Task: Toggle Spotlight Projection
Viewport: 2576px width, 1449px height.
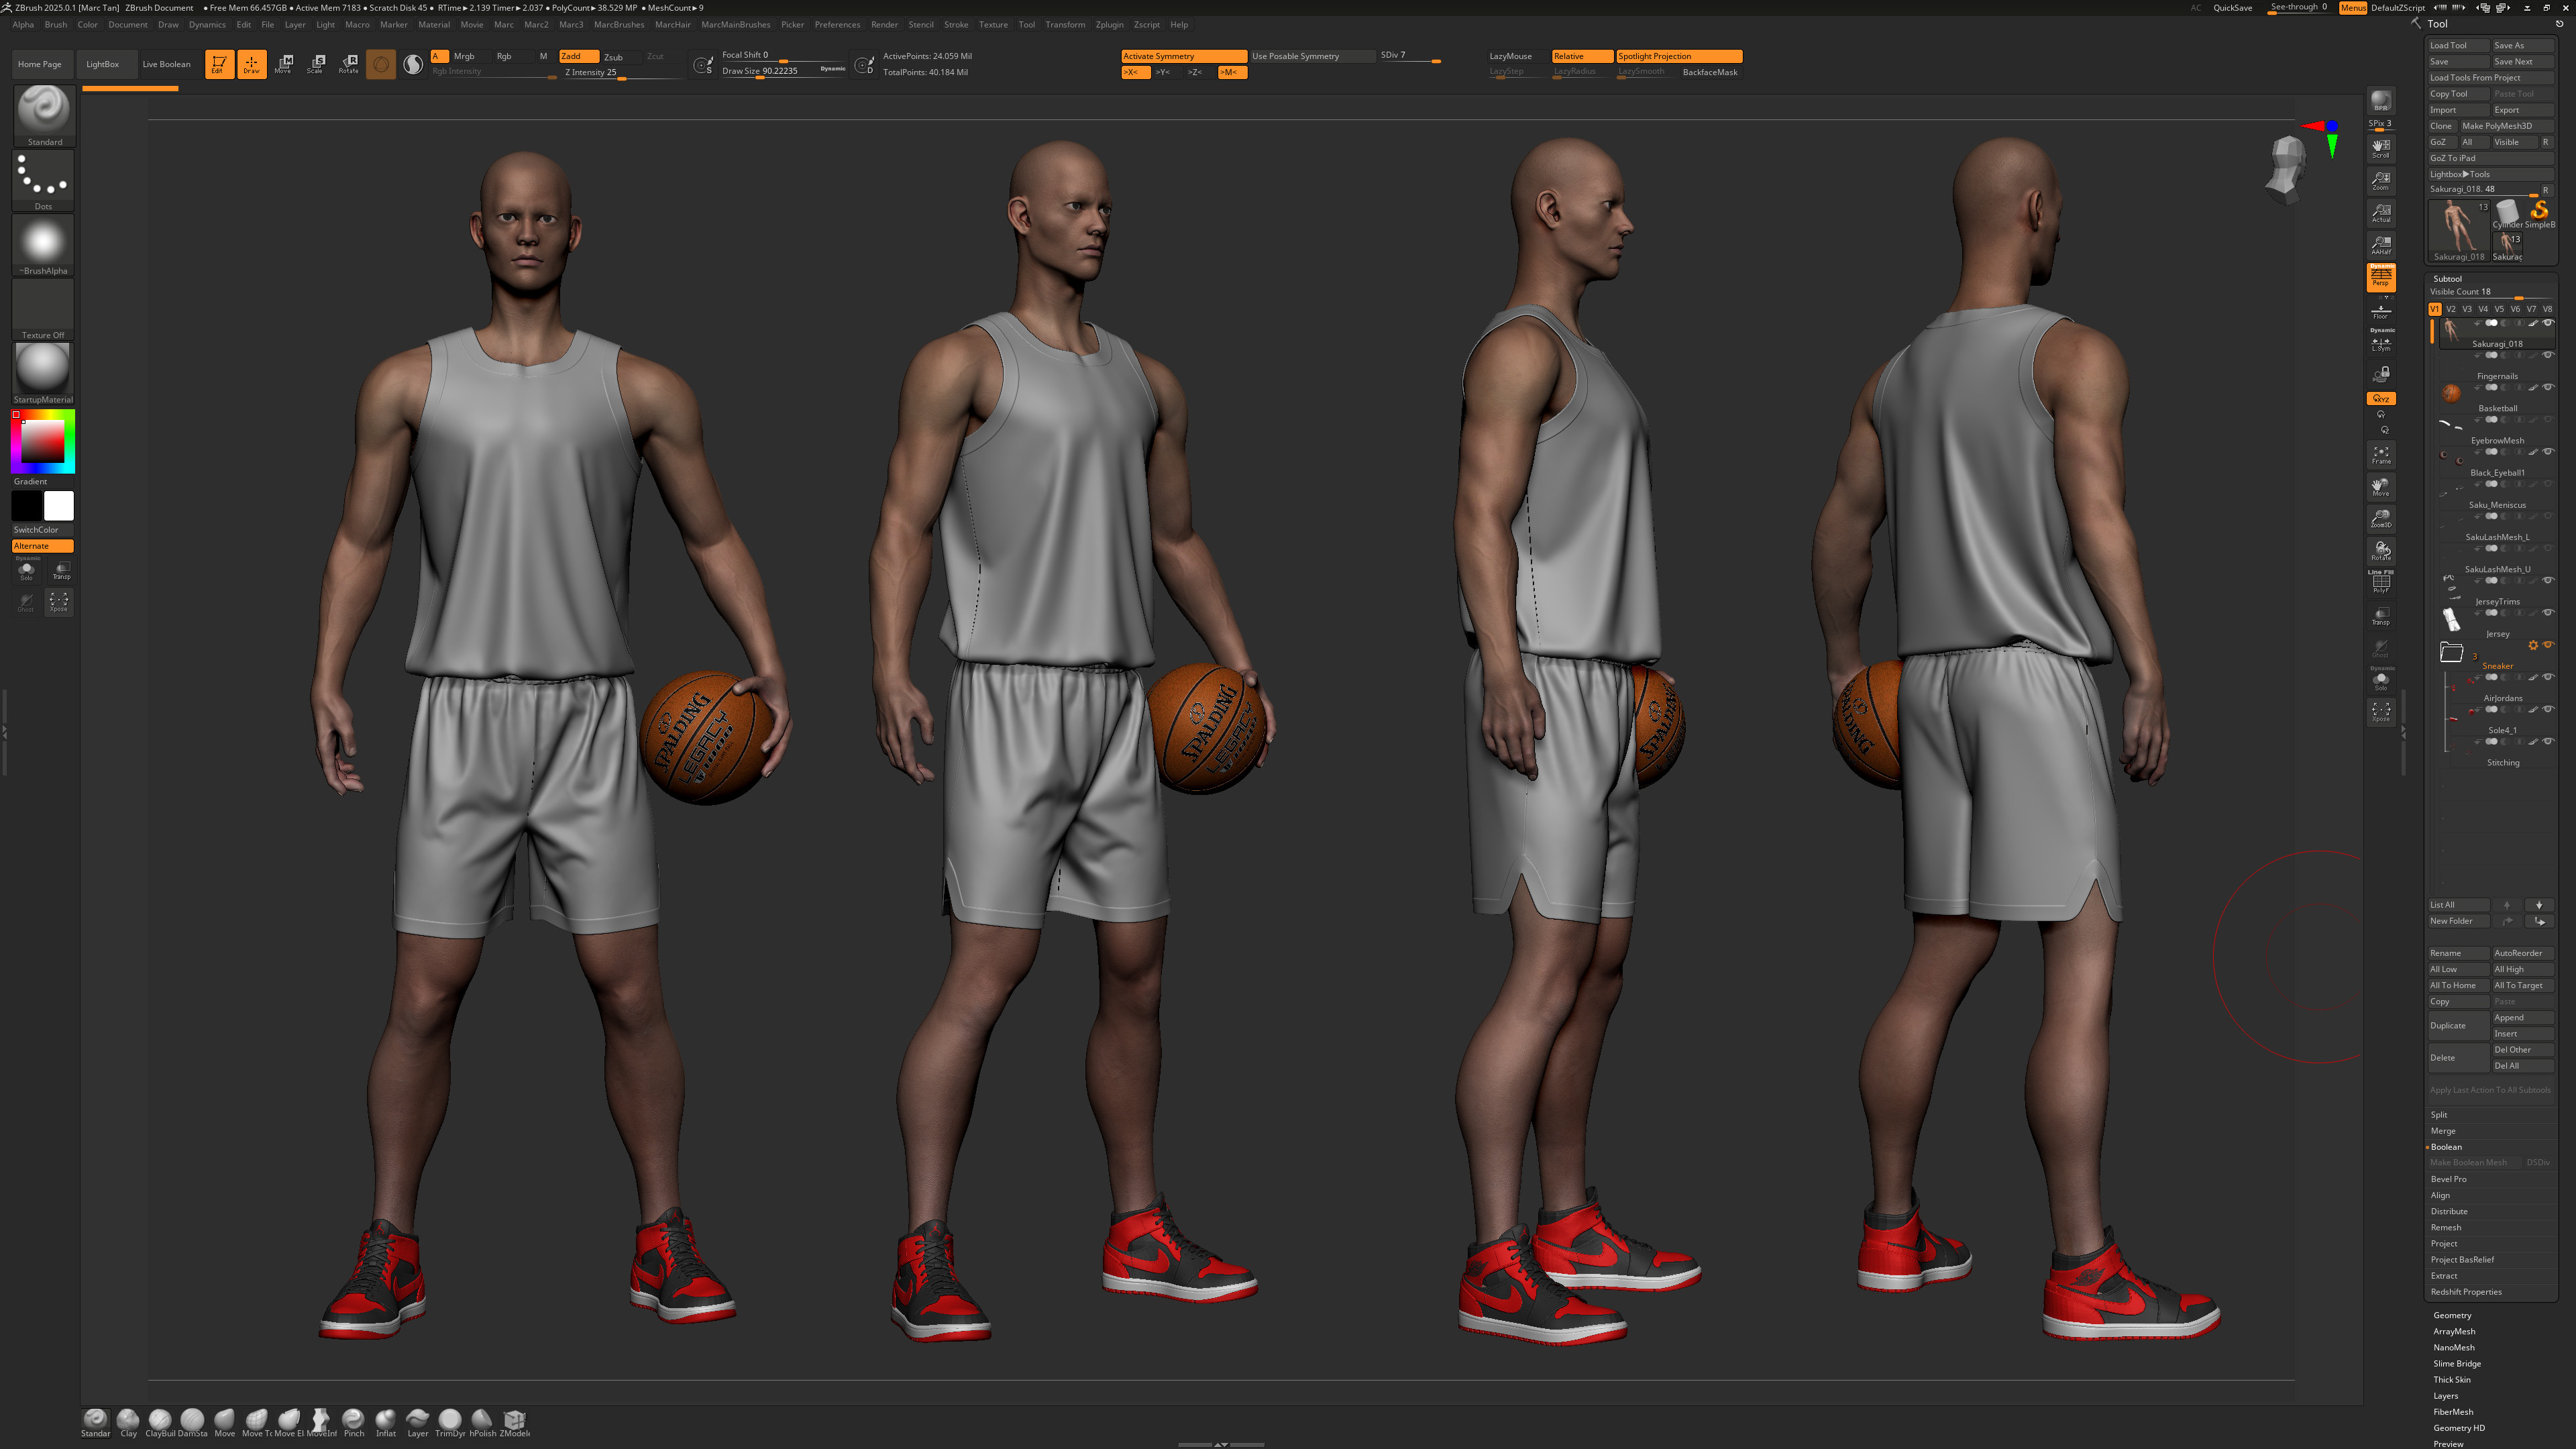Action: click(1679, 56)
